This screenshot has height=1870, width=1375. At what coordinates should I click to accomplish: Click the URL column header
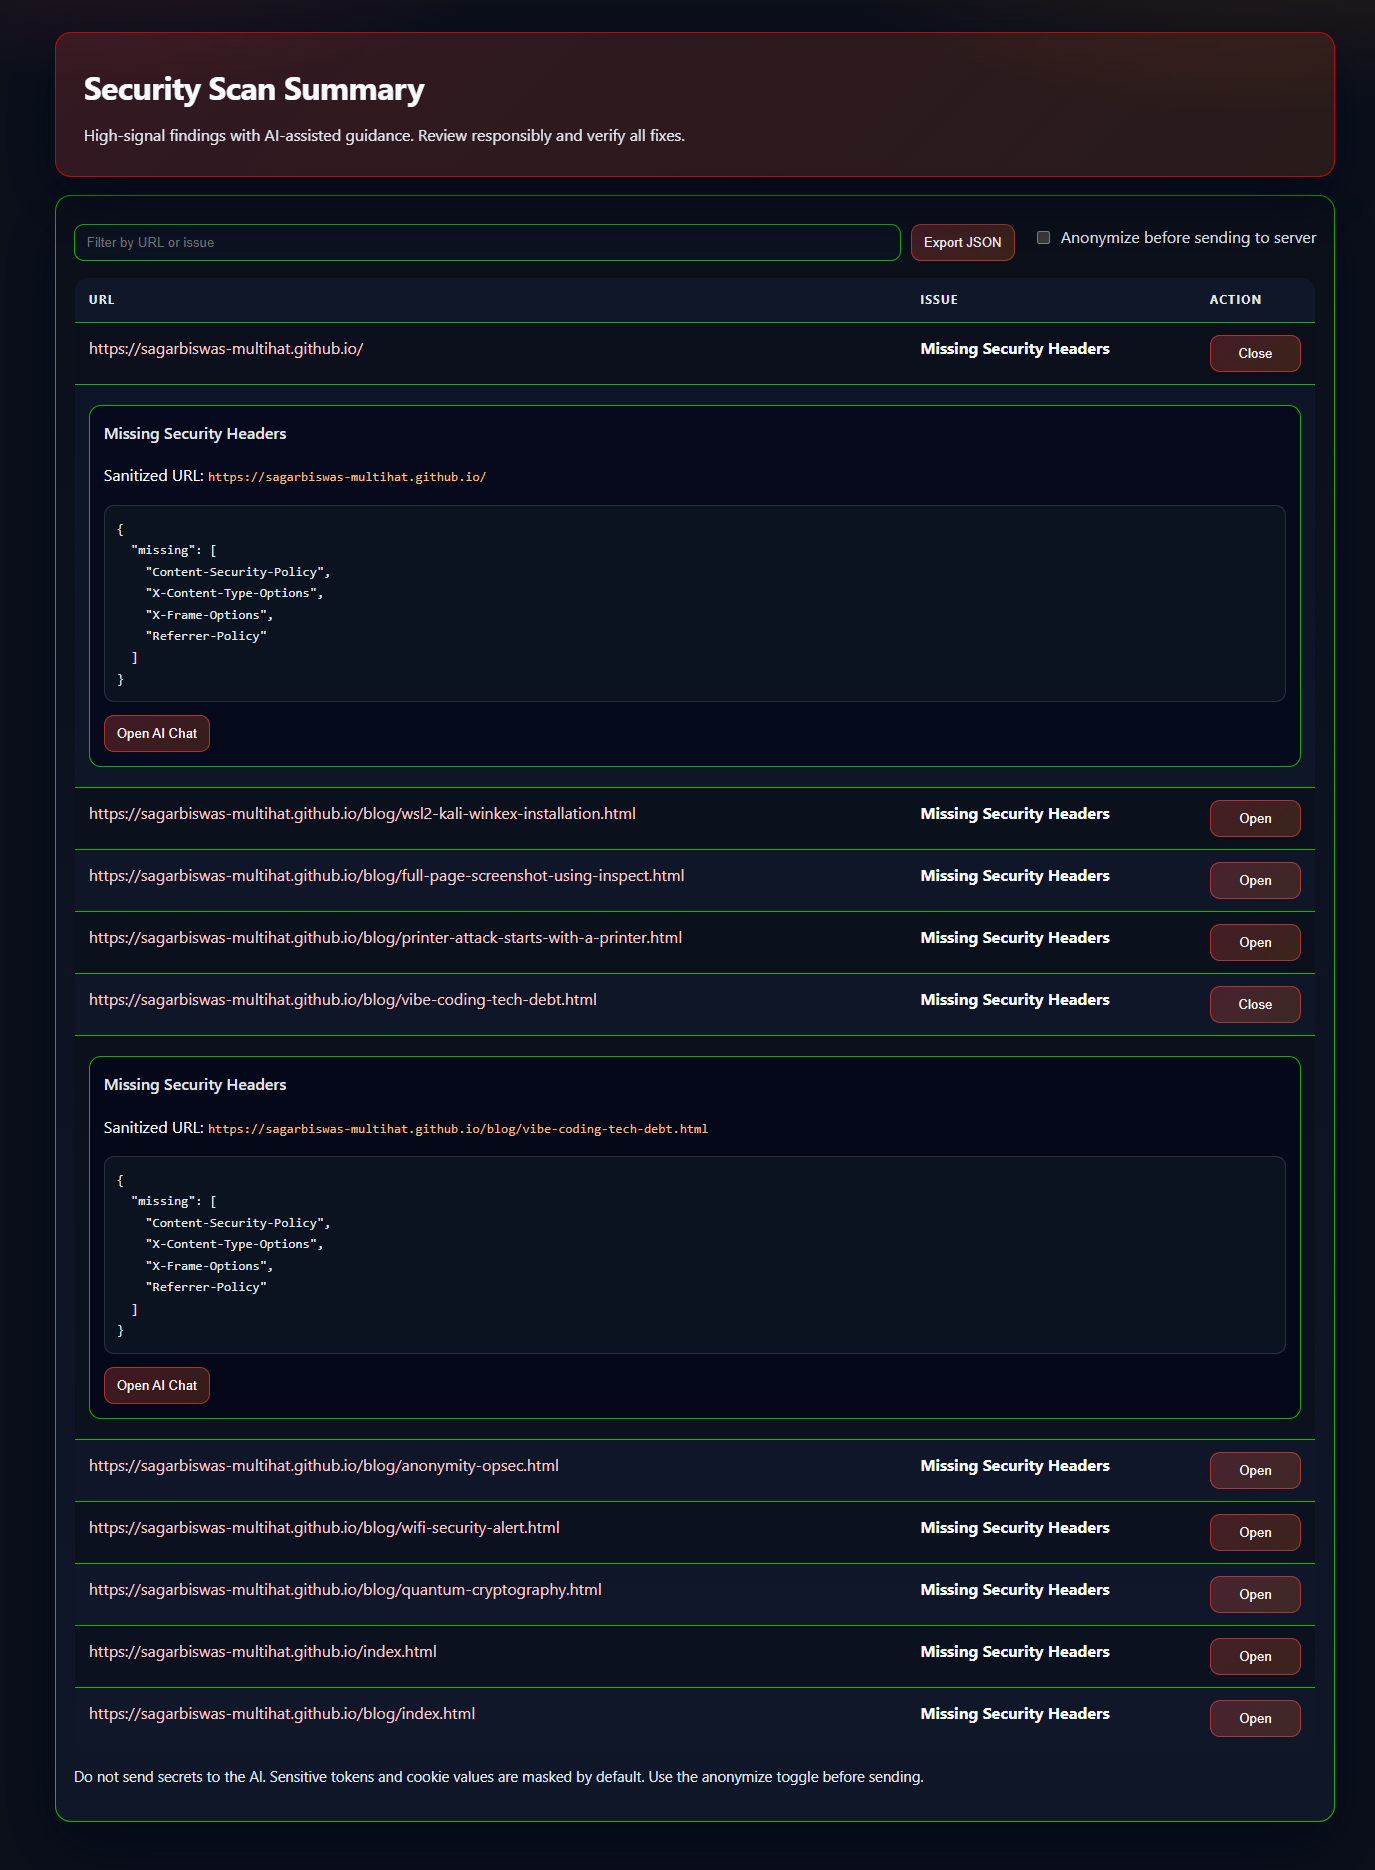pyautogui.click(x=101, y=300)
